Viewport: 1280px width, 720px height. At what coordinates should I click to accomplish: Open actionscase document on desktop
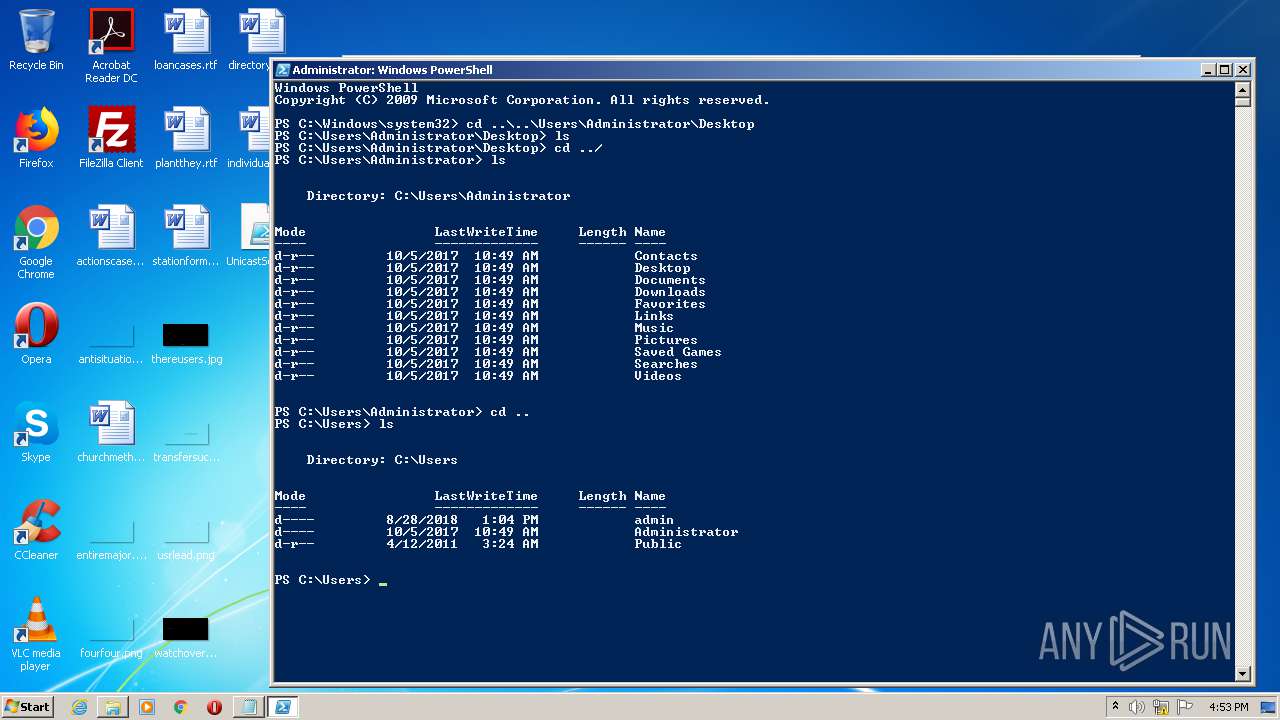(x=111, y=236)
